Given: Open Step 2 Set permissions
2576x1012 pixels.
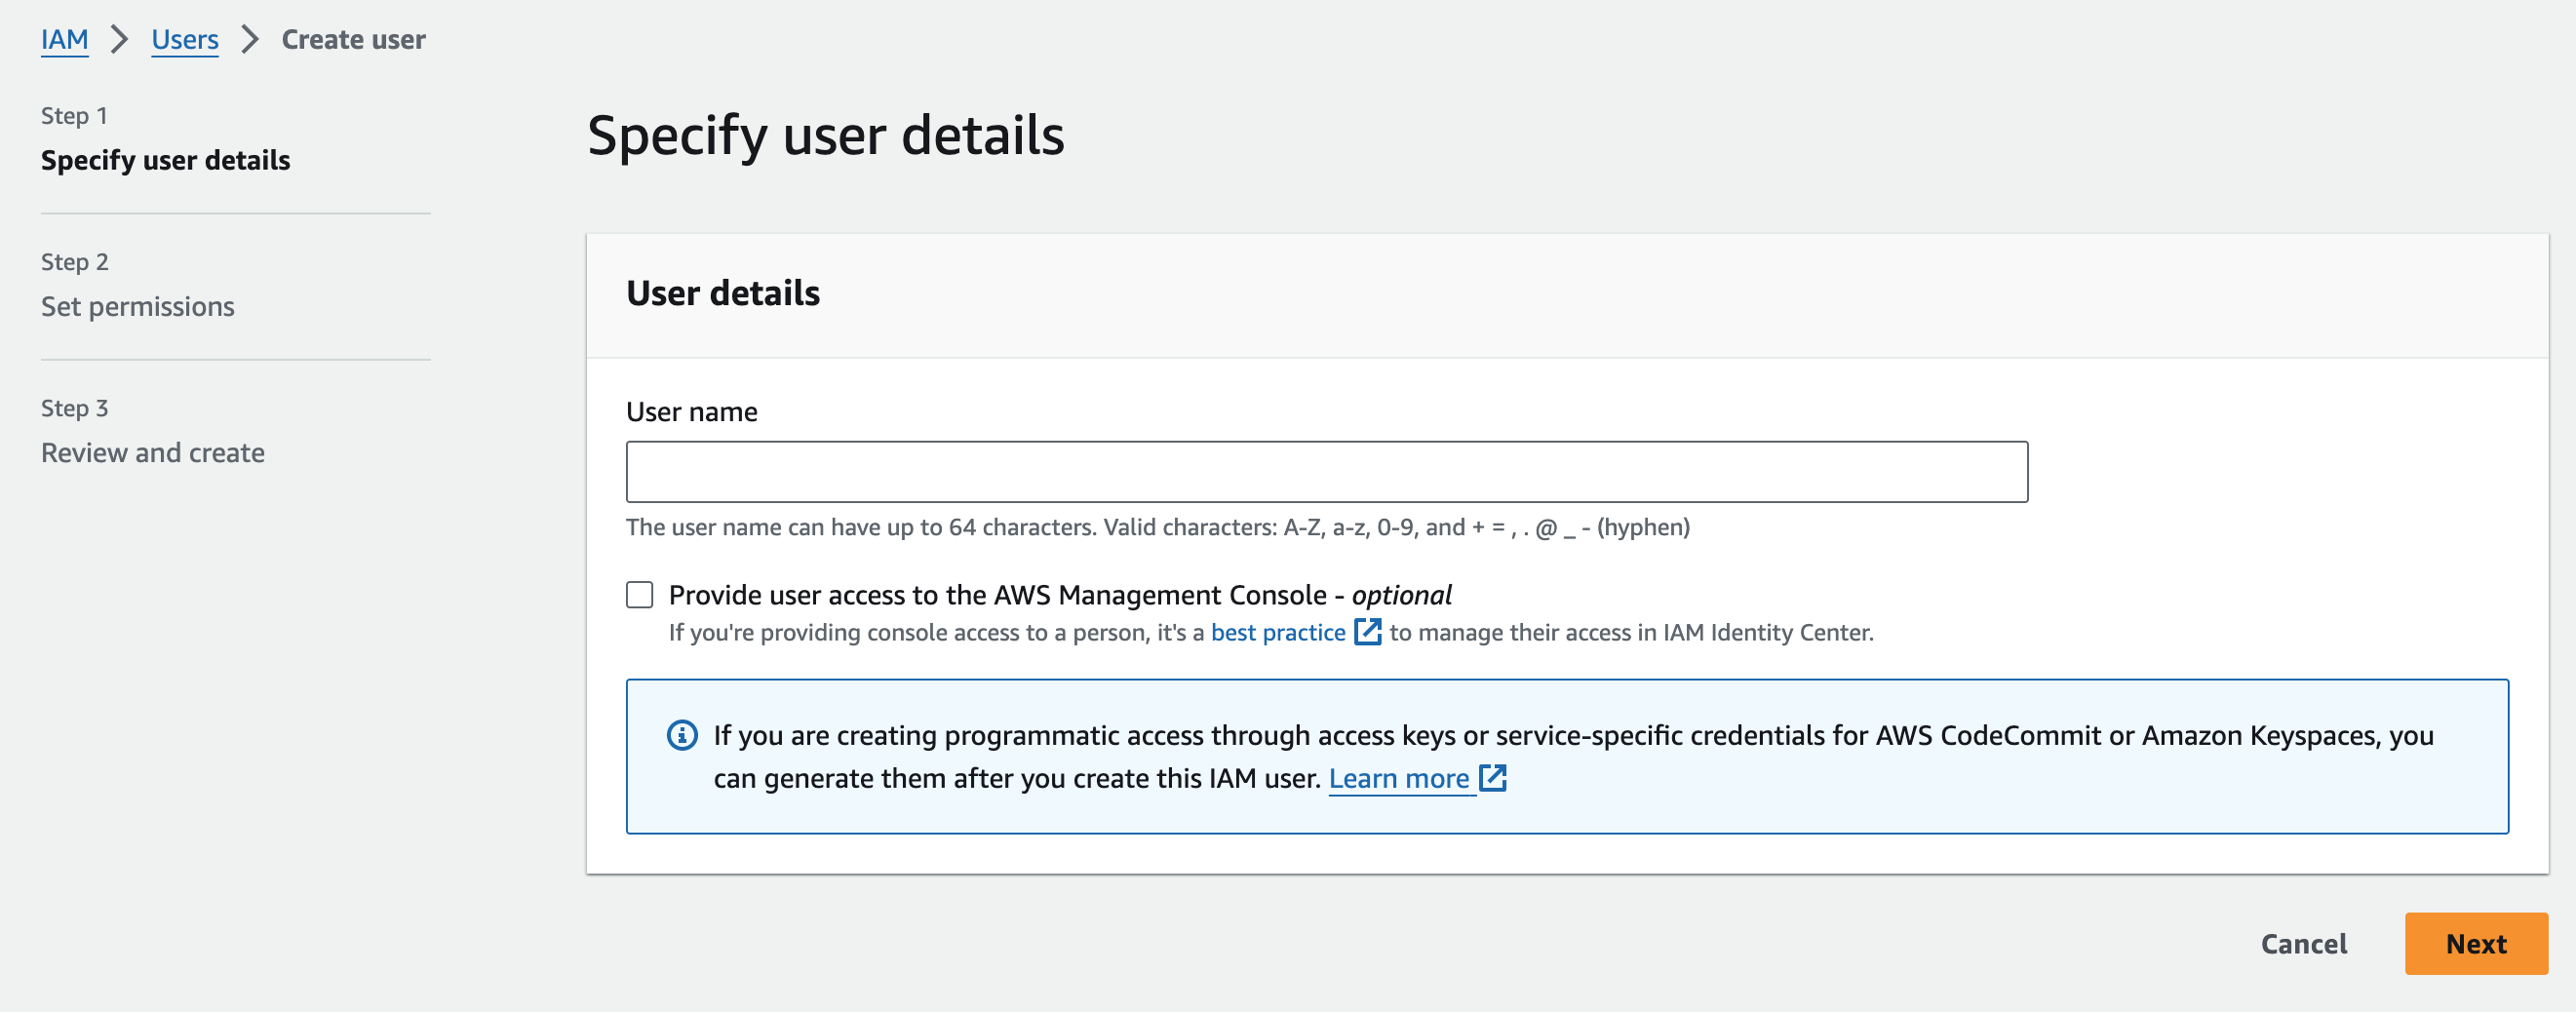Looking at the screenshot, I should (137, 306).
